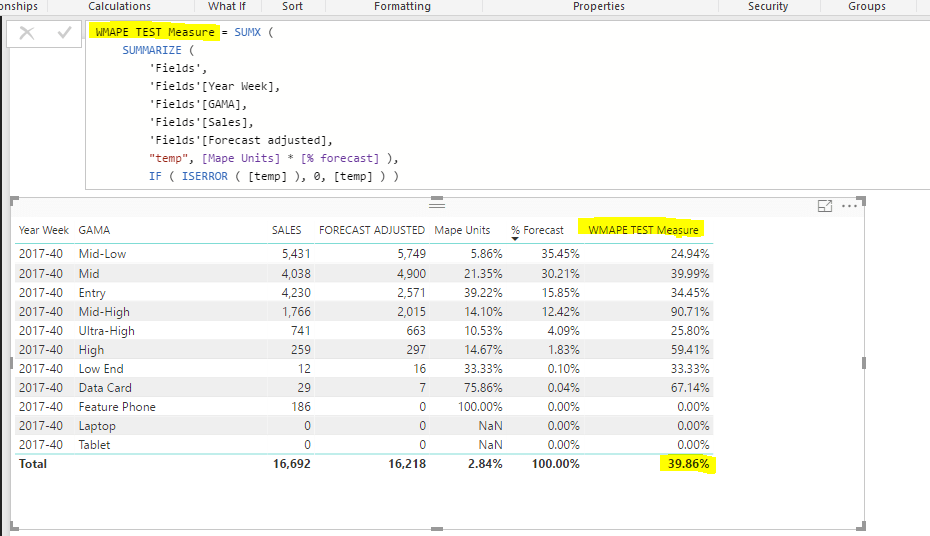Click total sales value 16,692

coord(291,464)
